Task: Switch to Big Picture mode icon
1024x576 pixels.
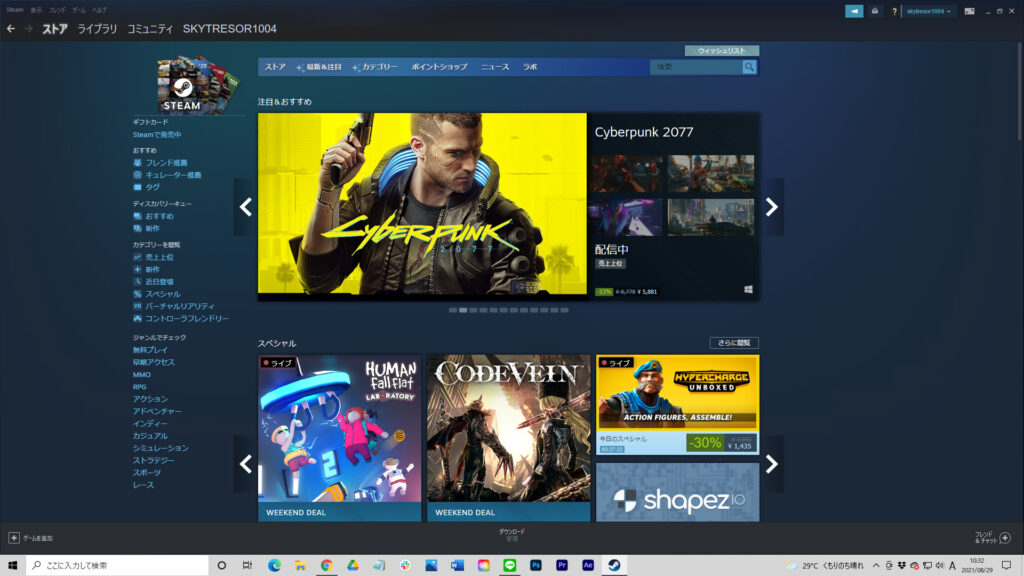Action: pos(969,11)
